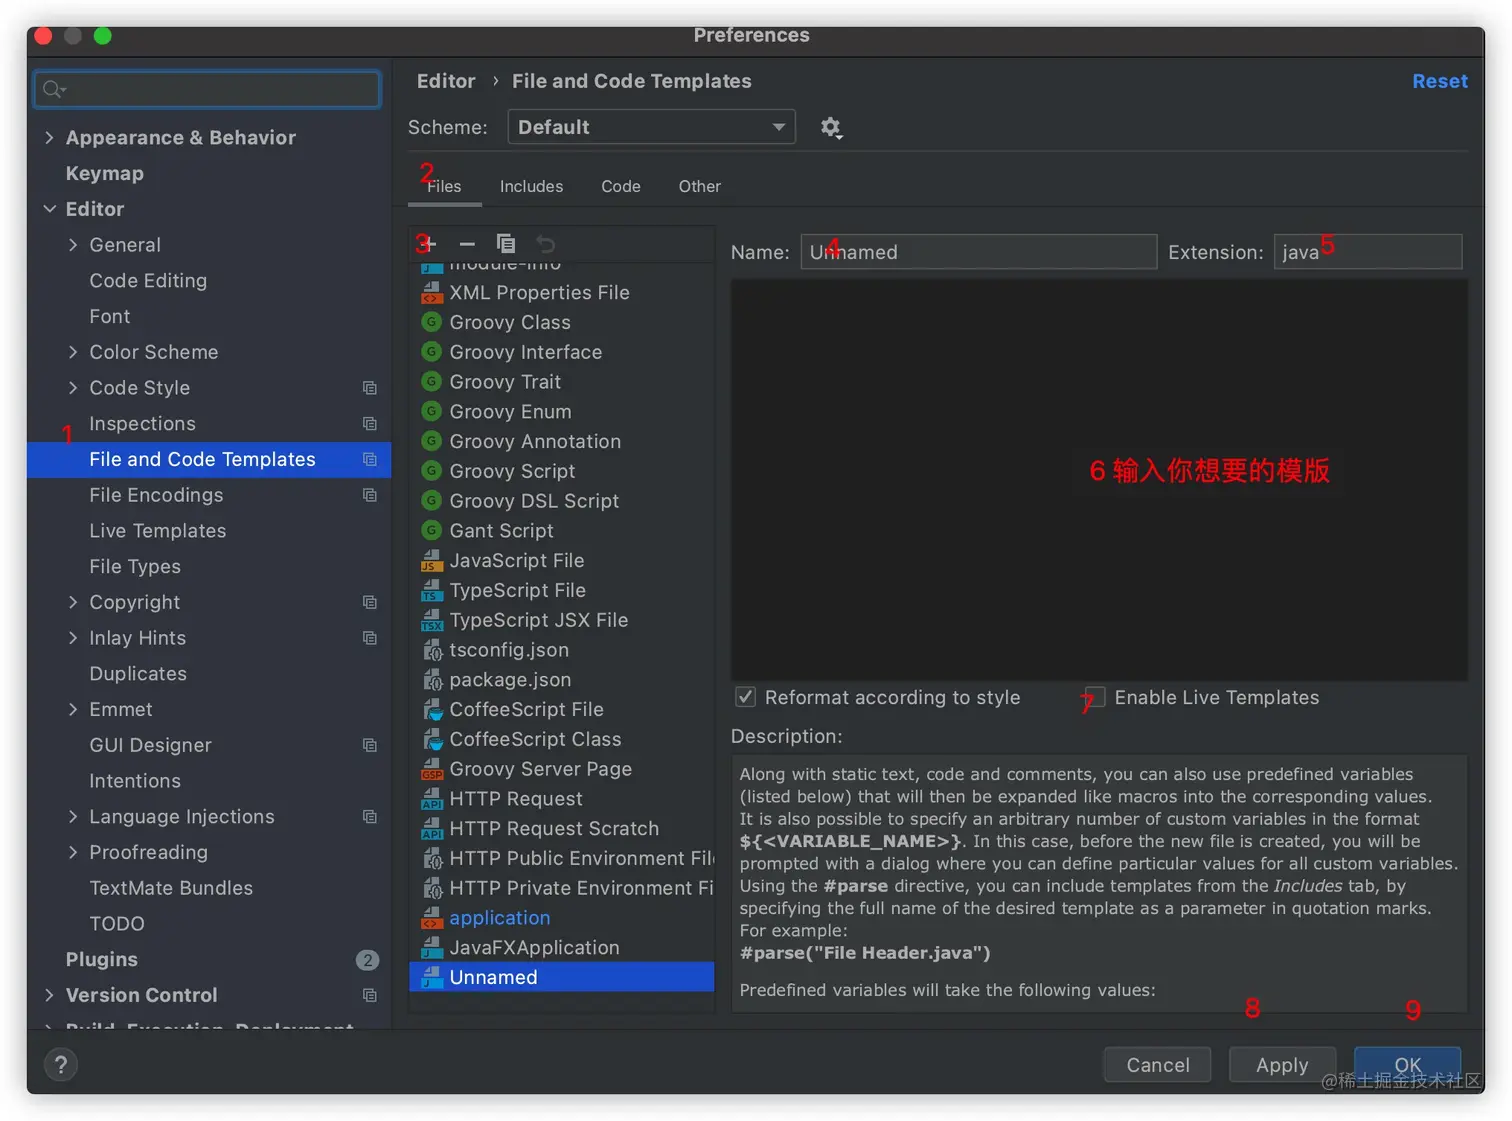Expand the Version Control section
This screenshot has width=1512, height=1121.
[49, 995]
